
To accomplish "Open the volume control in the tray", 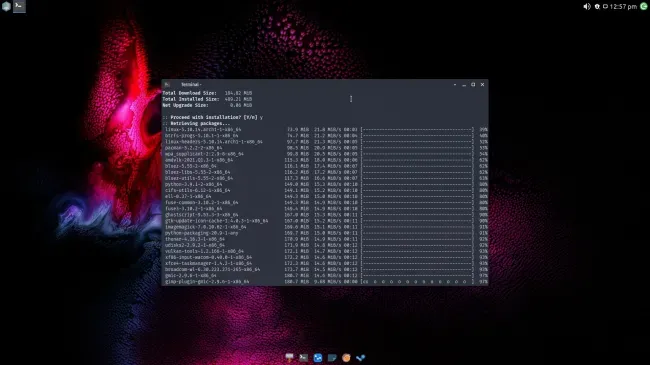I will tap(587, 6).
